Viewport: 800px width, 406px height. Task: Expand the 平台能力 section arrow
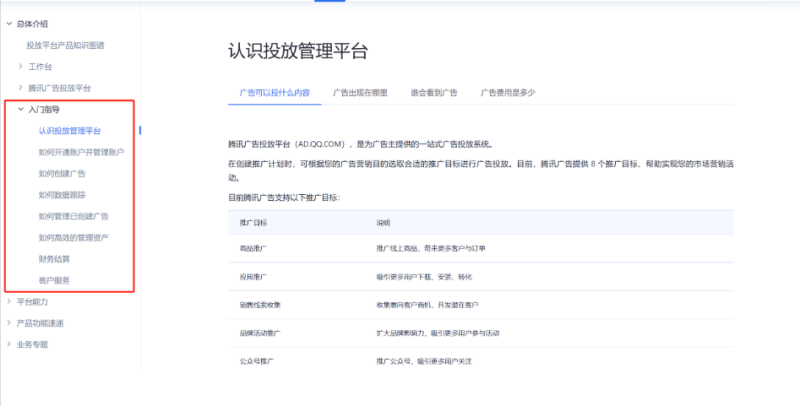click(x=9, y=301)
